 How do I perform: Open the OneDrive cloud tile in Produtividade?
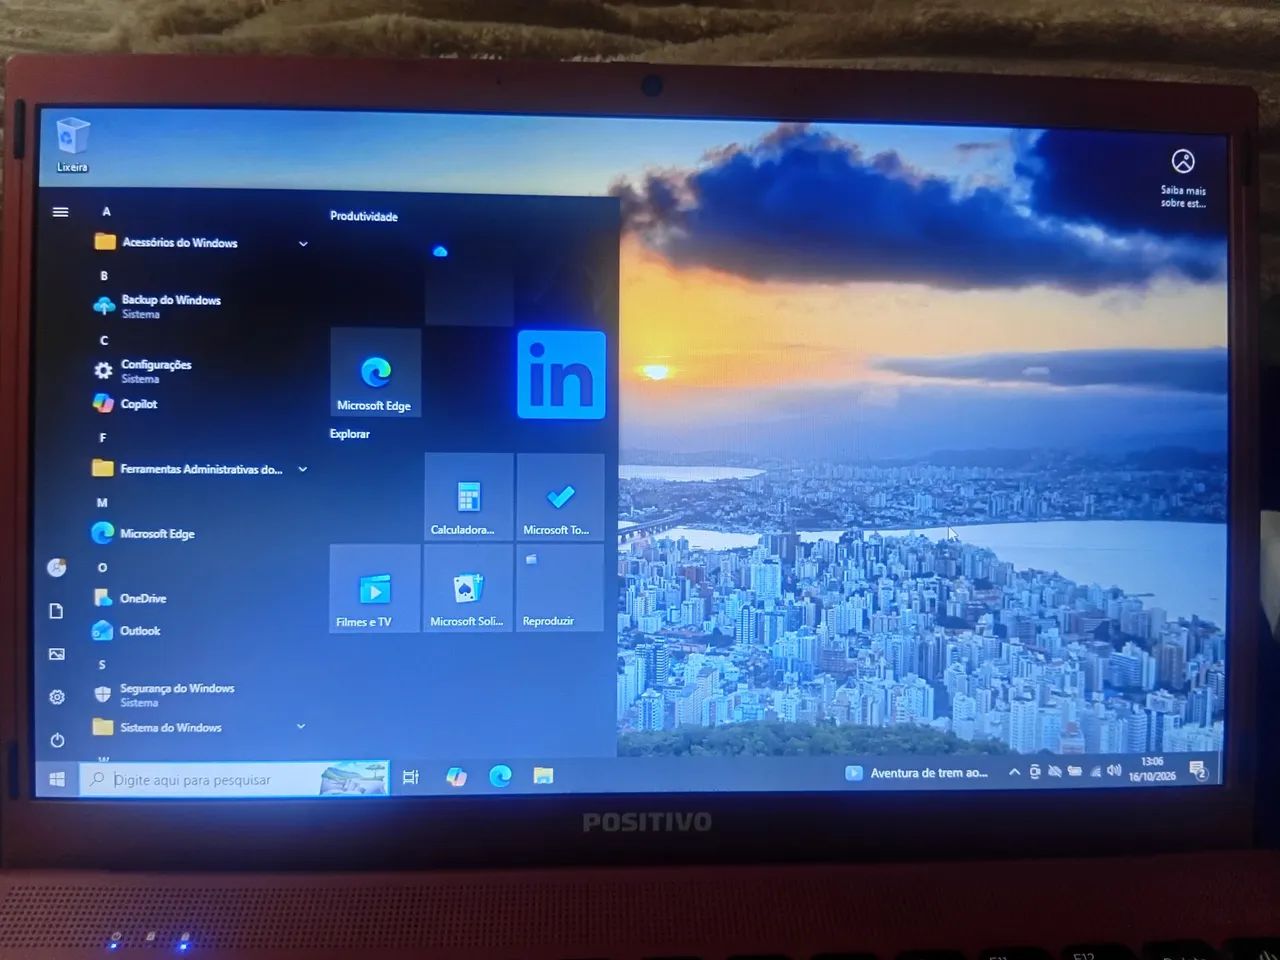coord(468,281)
